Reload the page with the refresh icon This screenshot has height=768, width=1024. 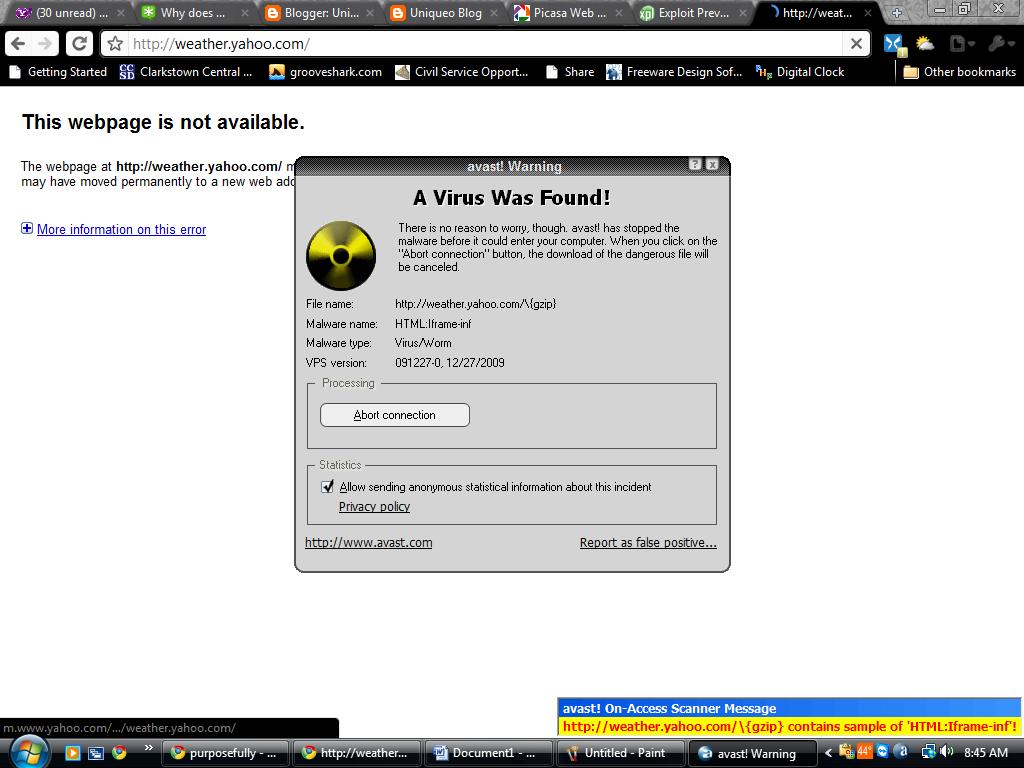point(79,44)
